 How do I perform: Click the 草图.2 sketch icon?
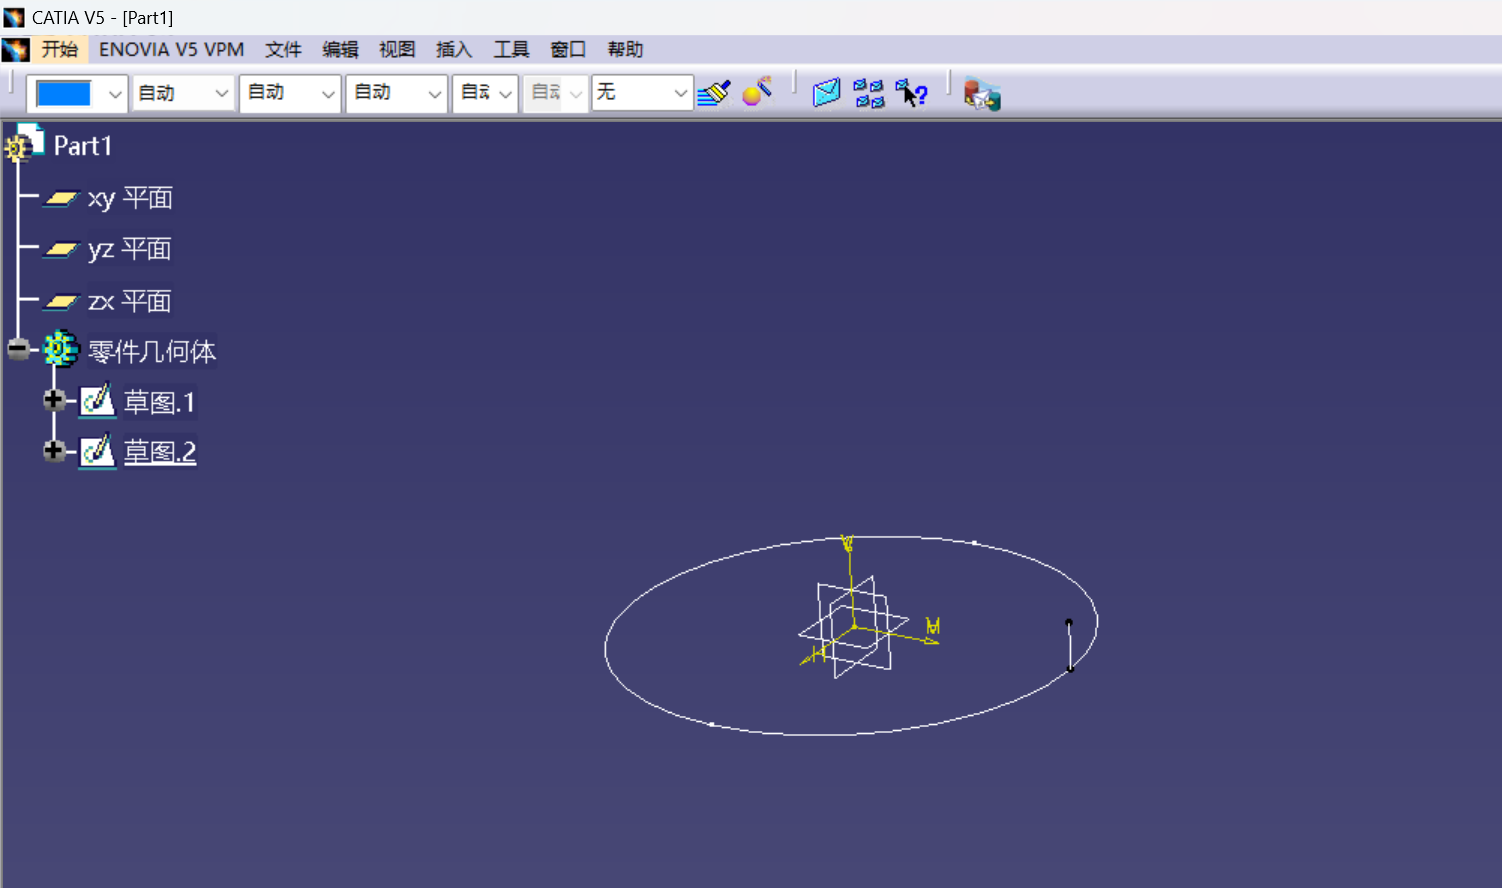click(x=97, y=451)
